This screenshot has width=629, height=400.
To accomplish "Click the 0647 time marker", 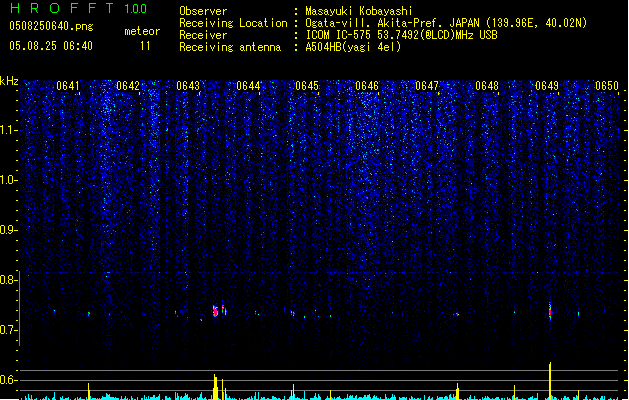I will pos(427,86).
